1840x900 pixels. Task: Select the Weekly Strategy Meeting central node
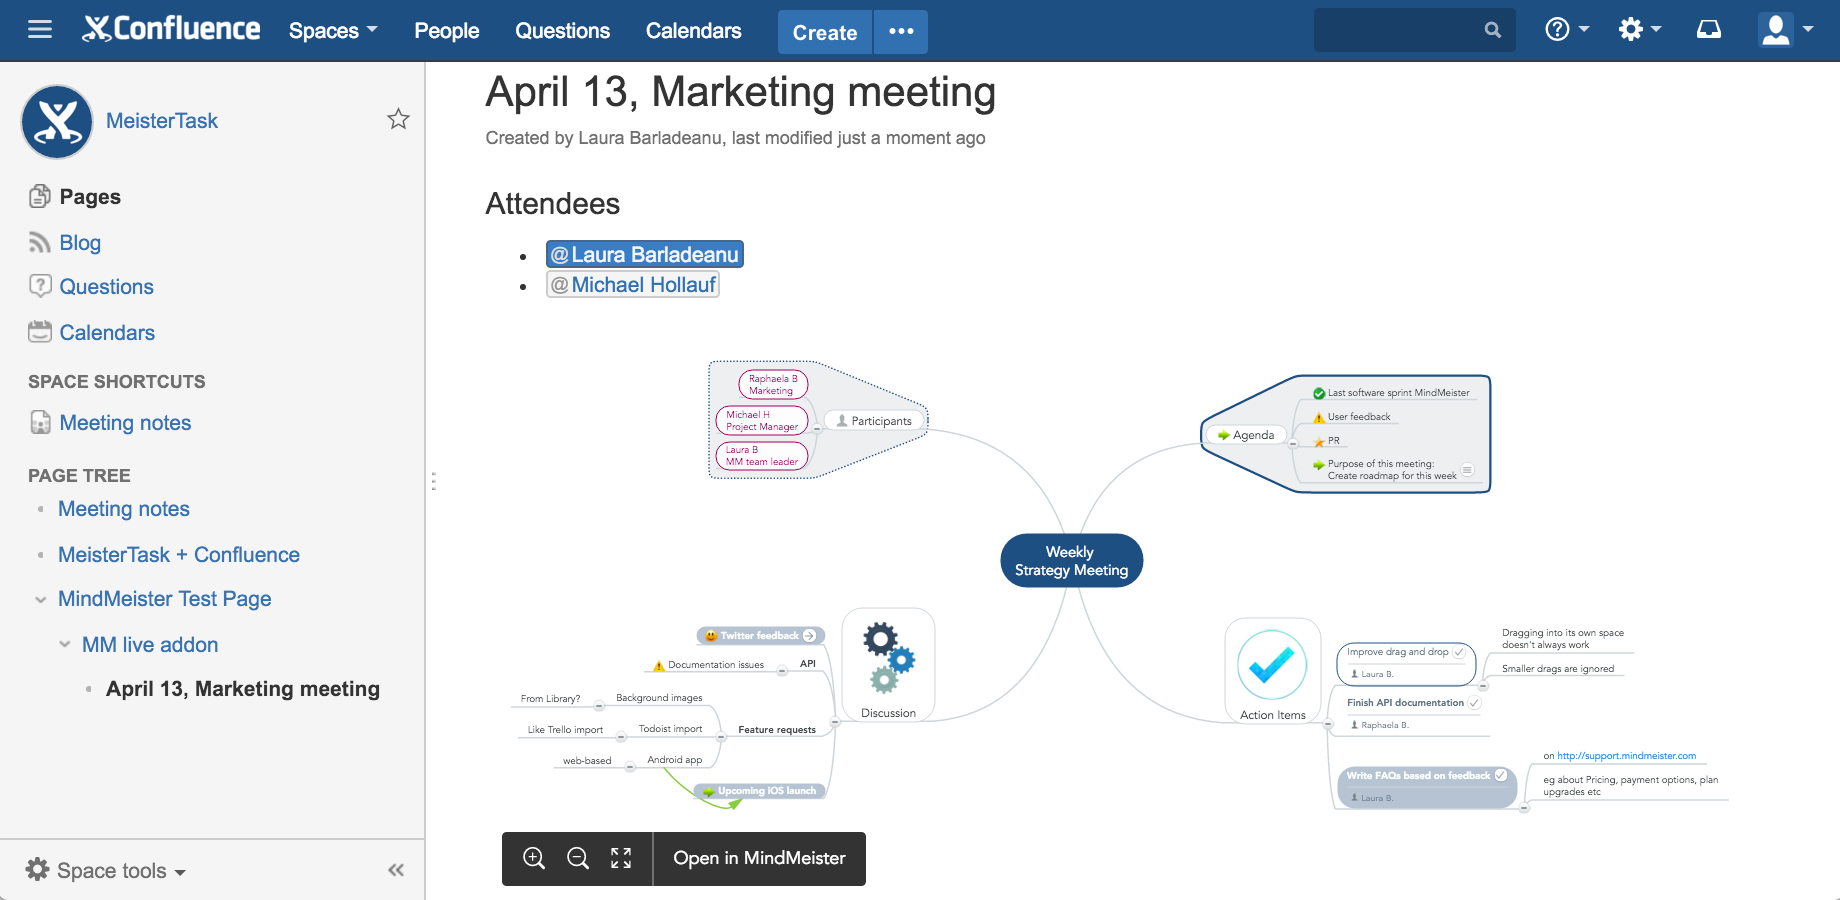coord(1072,561)
